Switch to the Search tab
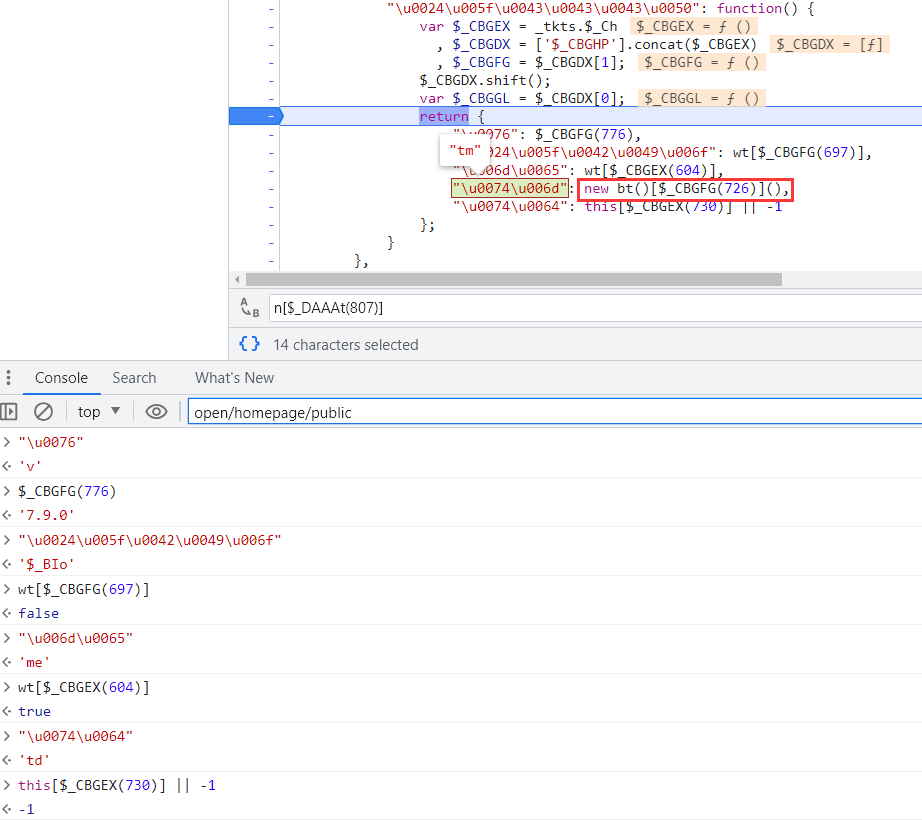This screenshot has width=922, height=820. pyautogui.click(x=134, y=378)
